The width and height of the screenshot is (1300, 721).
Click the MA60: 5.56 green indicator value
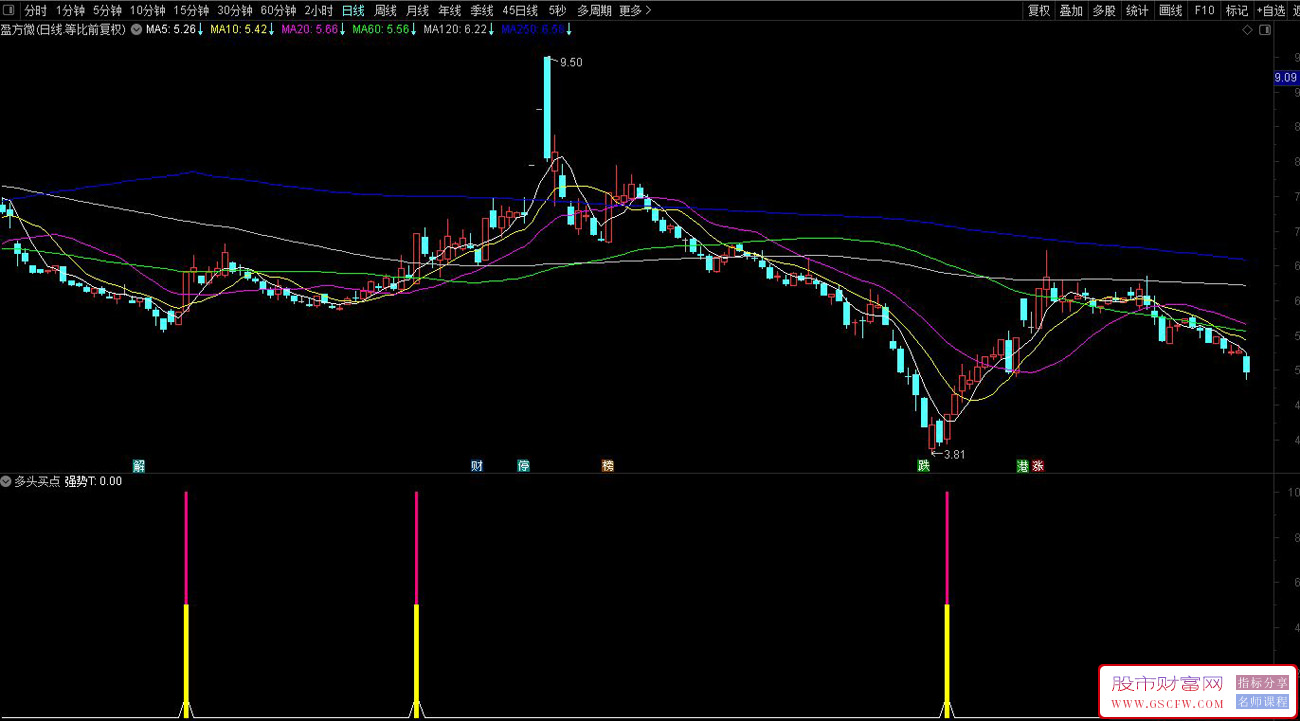click(385, 30)
